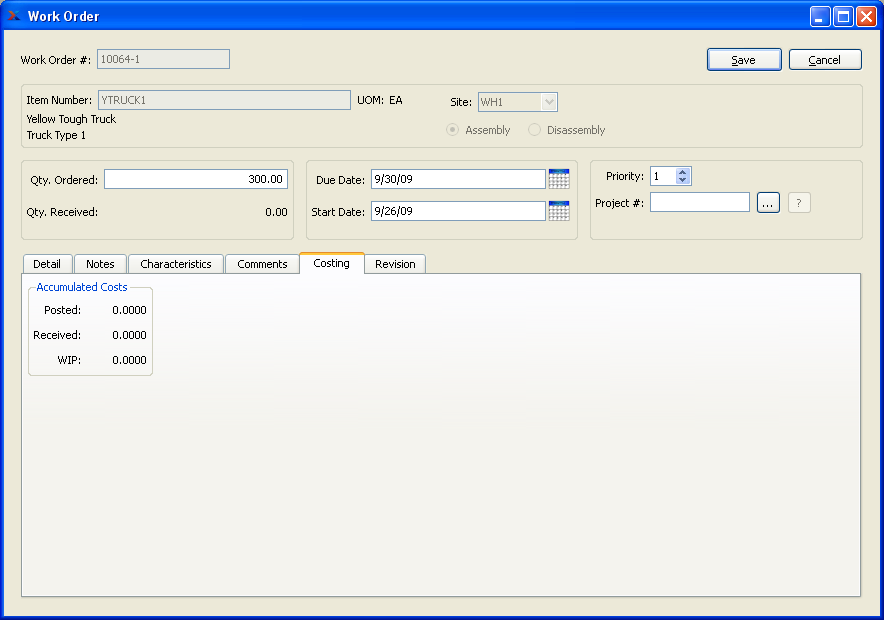
Task: Decrease Priority with the down arrow
Action: (x=683, y=181)
